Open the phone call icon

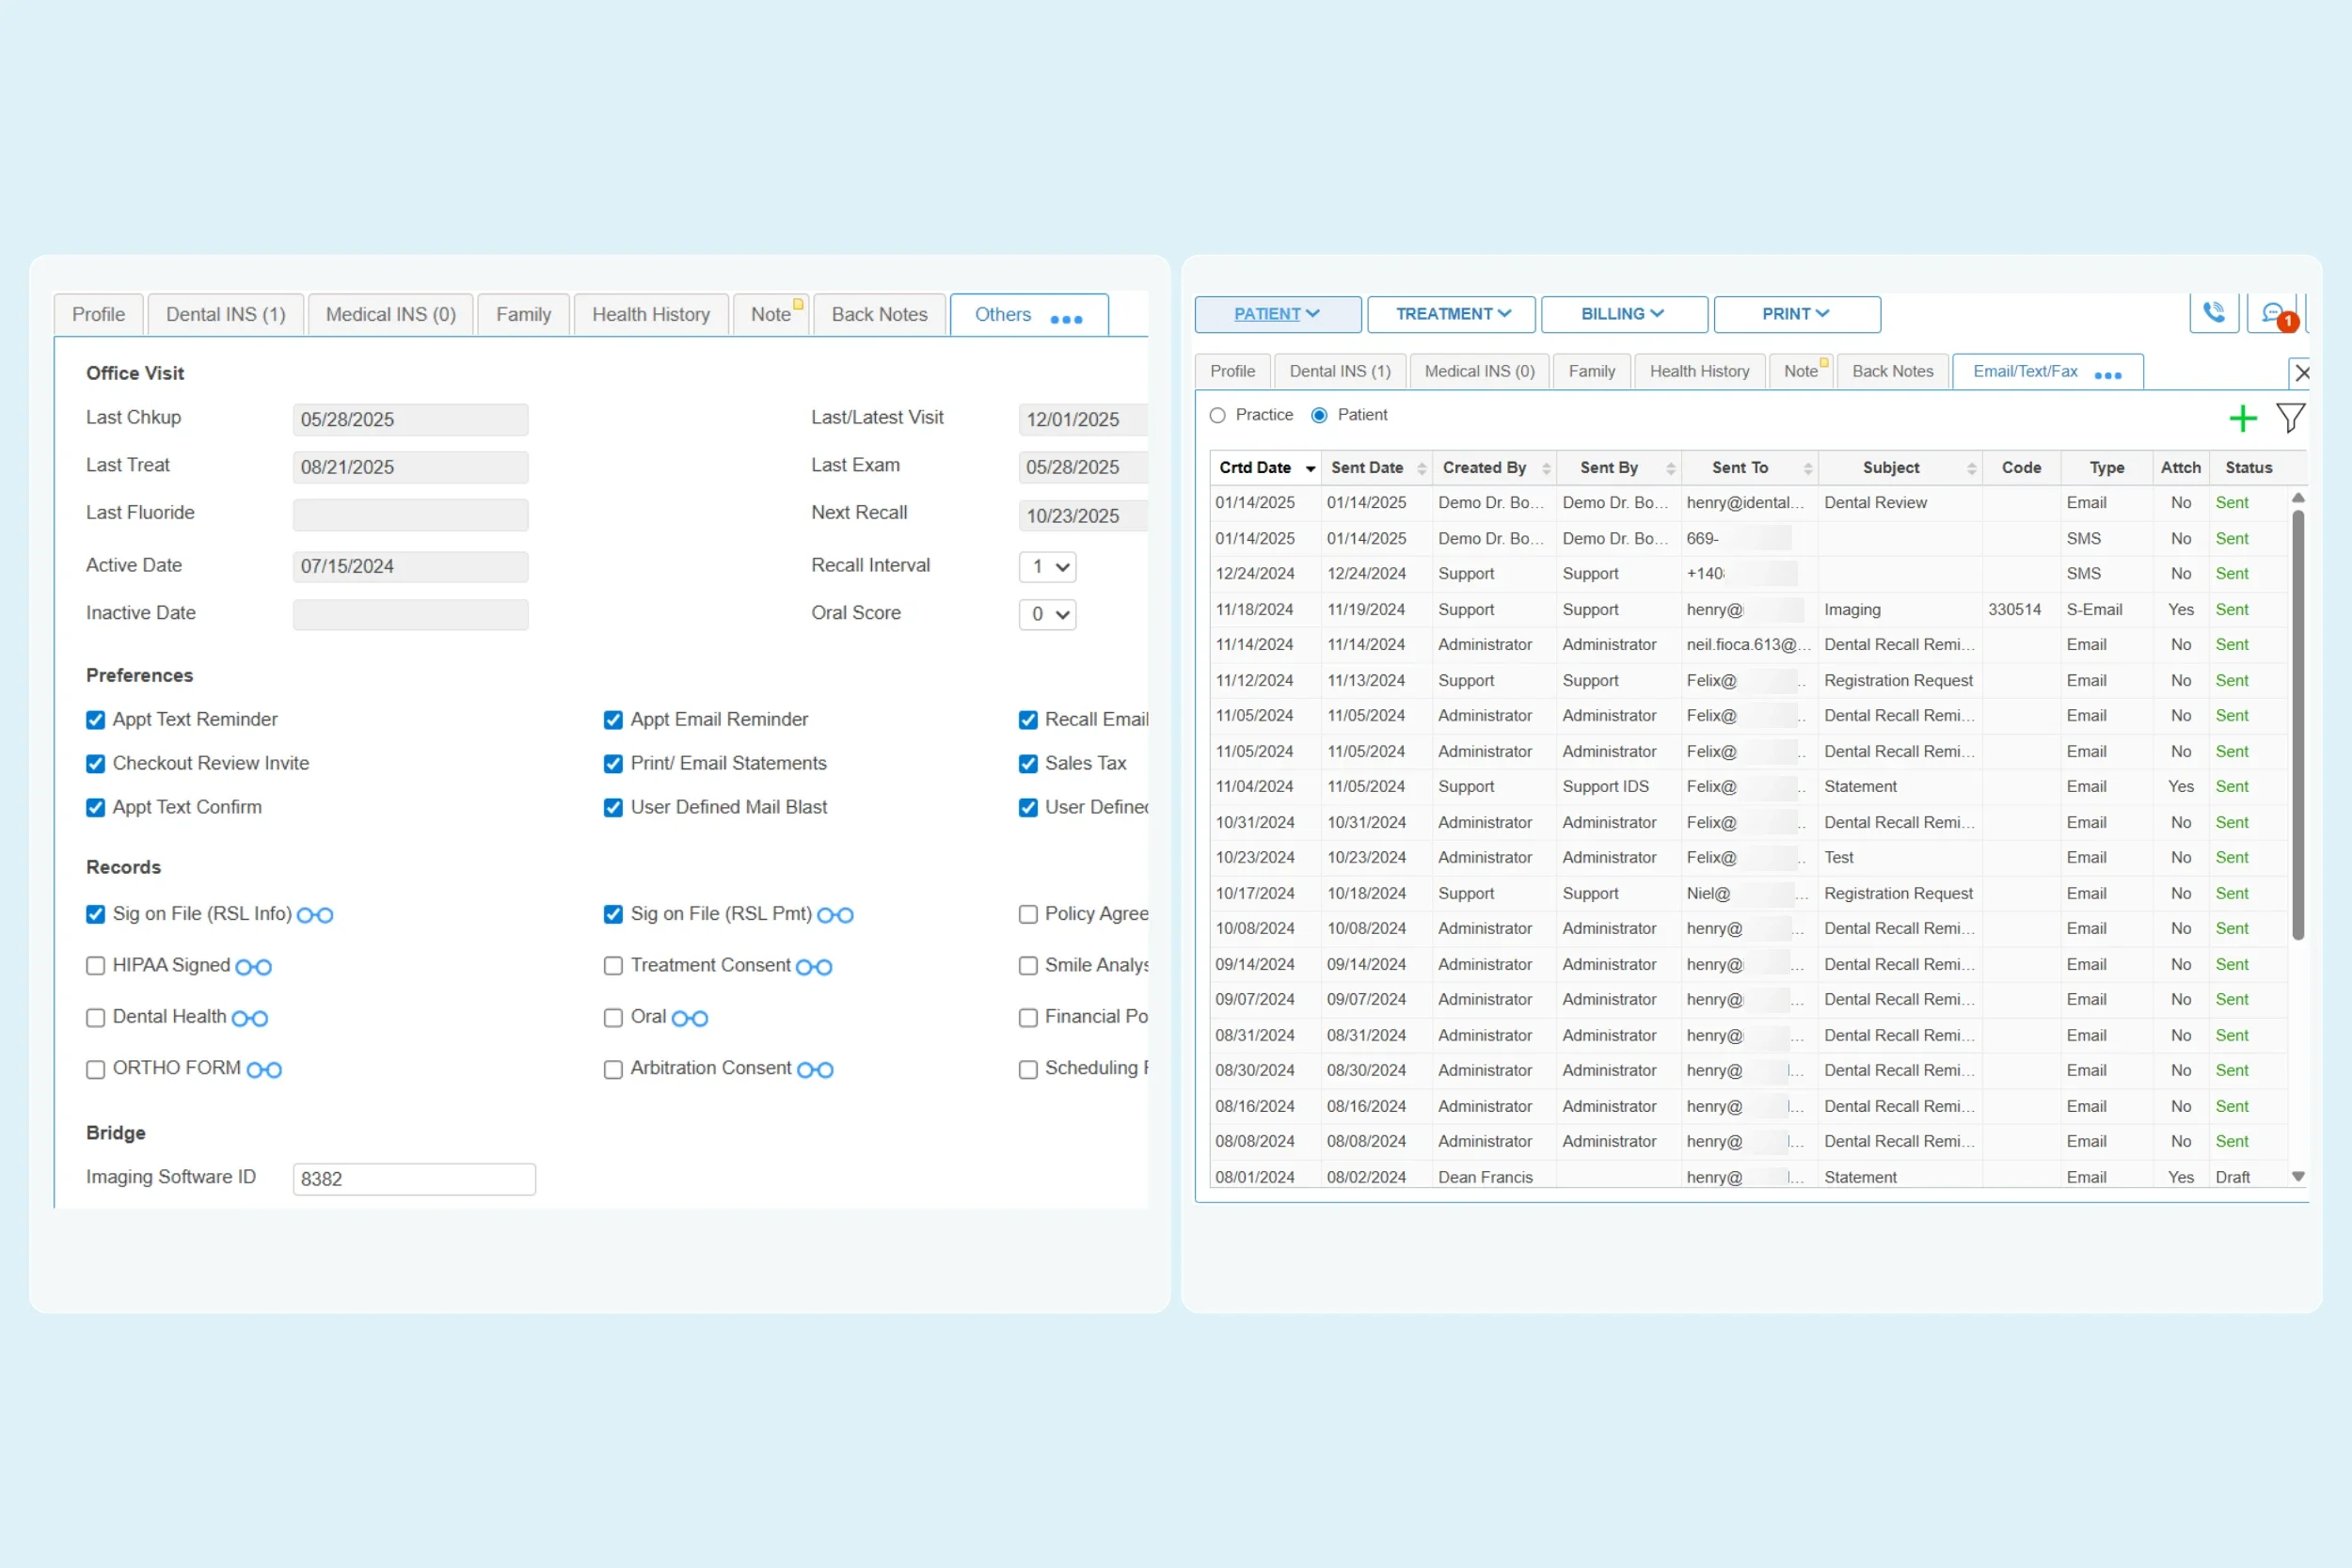click(x=2214, y=312)
